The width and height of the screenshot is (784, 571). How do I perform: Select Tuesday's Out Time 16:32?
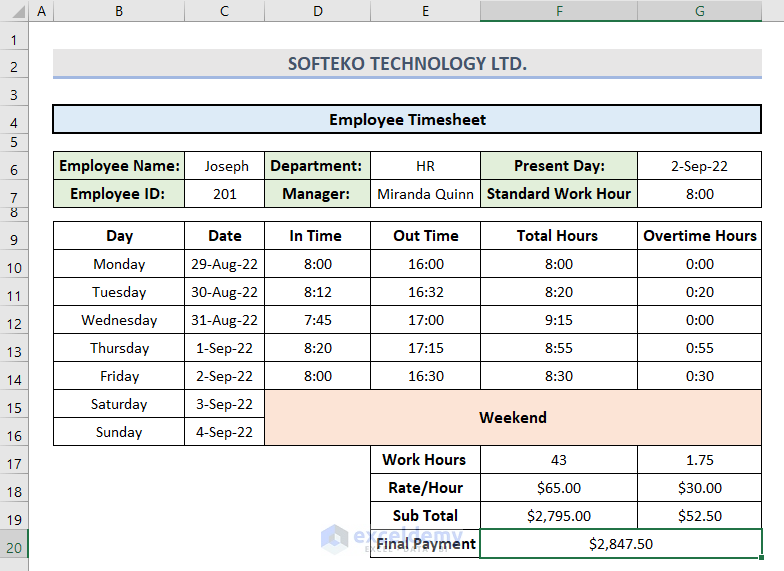tap(426, 292)
